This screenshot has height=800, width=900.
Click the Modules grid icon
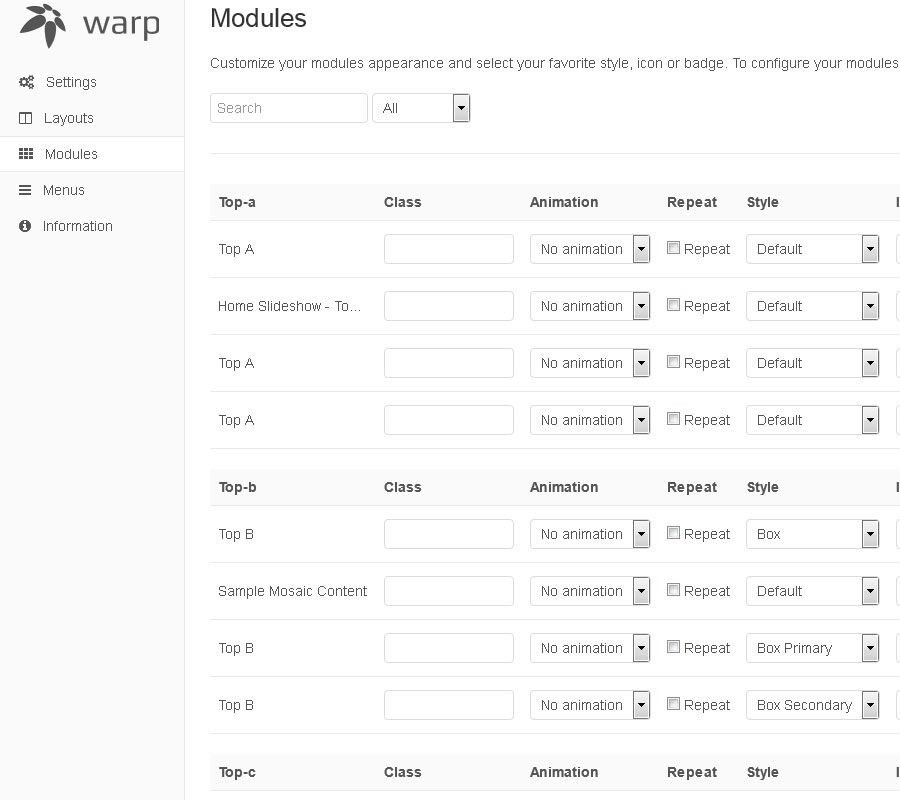click(27, 154)
